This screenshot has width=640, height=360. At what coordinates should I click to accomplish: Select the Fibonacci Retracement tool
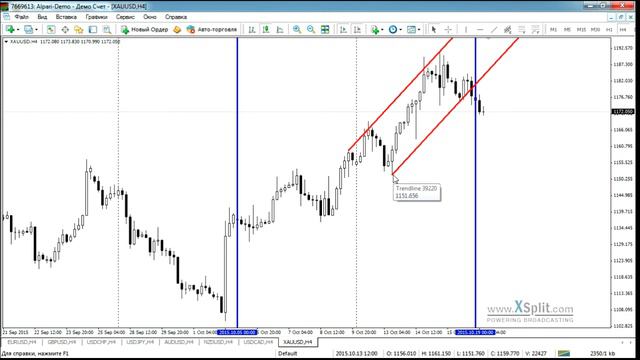point(522,29)
